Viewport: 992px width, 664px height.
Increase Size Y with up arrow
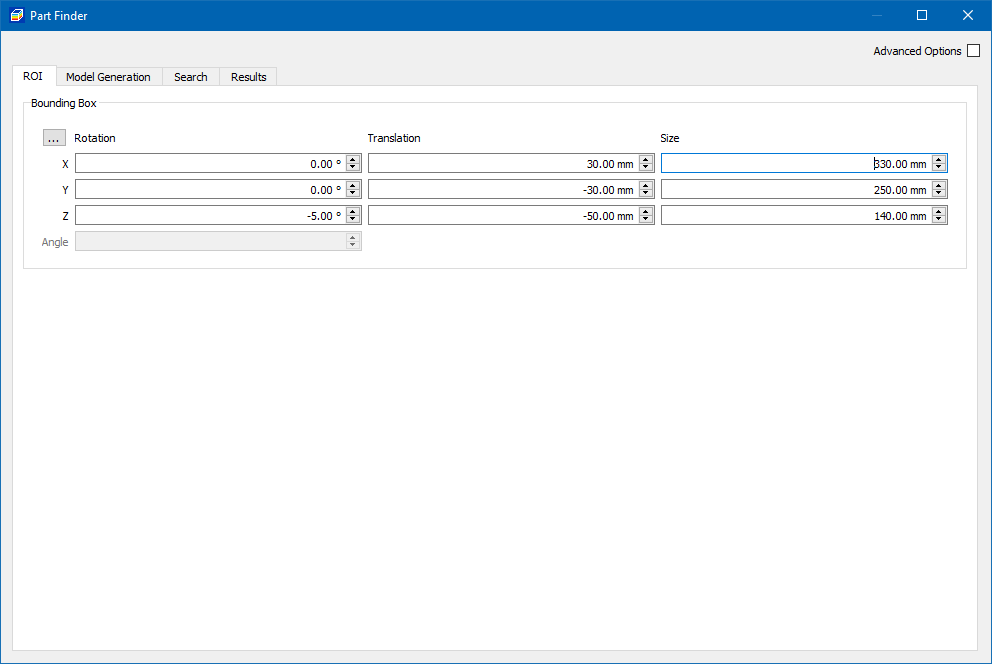939,185
